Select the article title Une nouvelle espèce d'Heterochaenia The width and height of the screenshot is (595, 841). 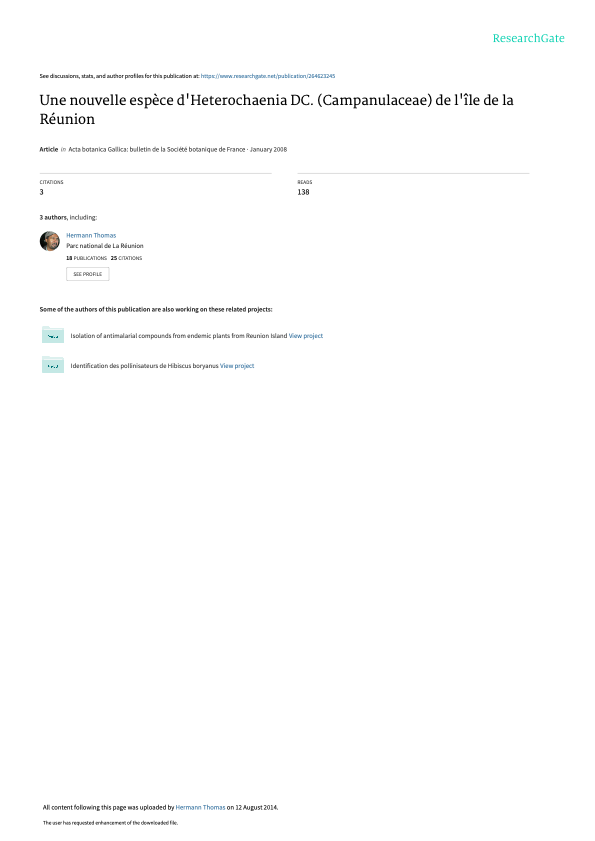276,109
